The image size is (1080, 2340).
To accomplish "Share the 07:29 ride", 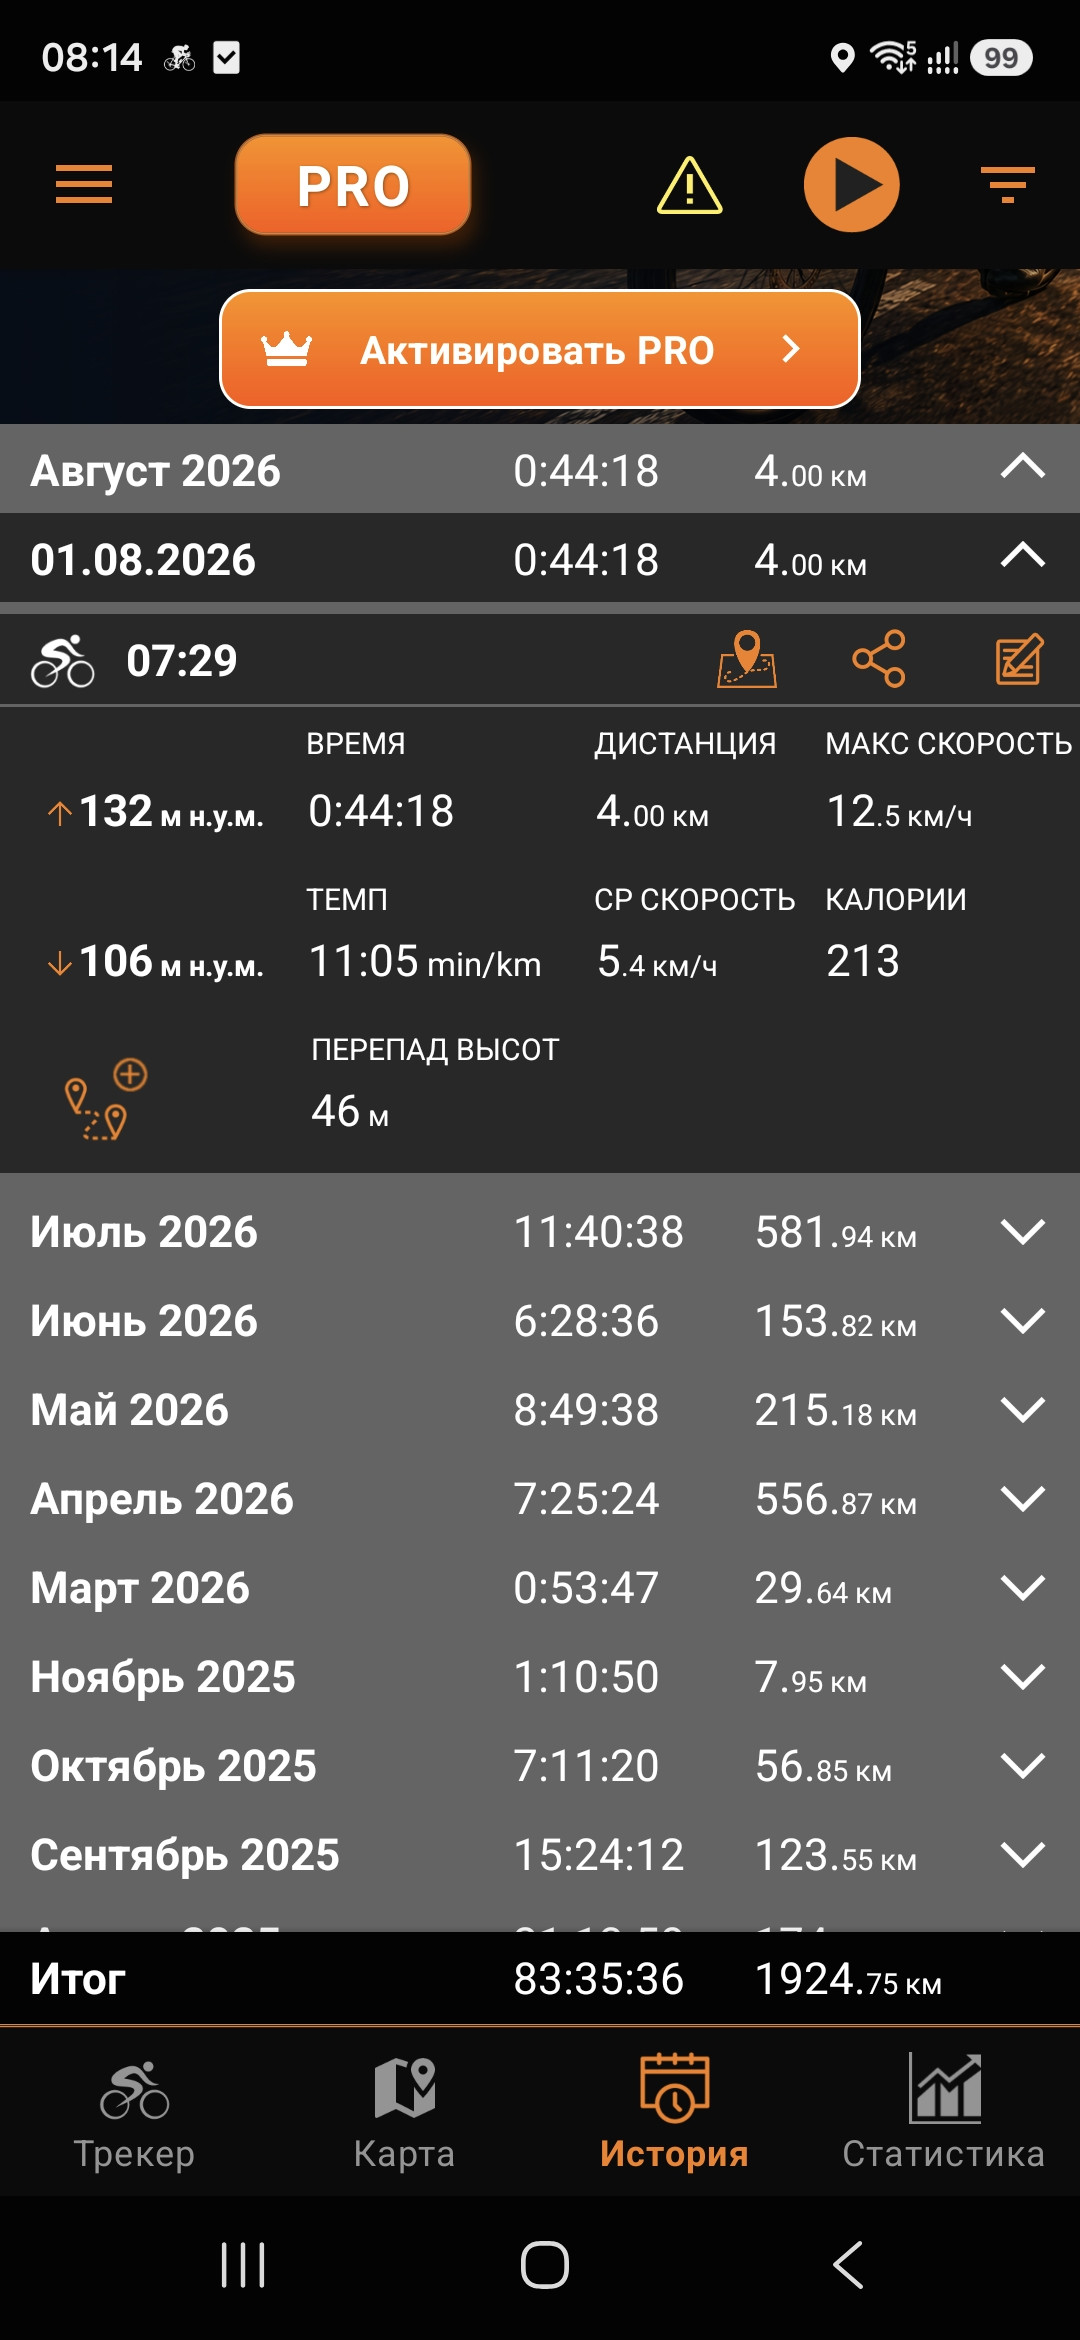I will [x=879, y=659].
